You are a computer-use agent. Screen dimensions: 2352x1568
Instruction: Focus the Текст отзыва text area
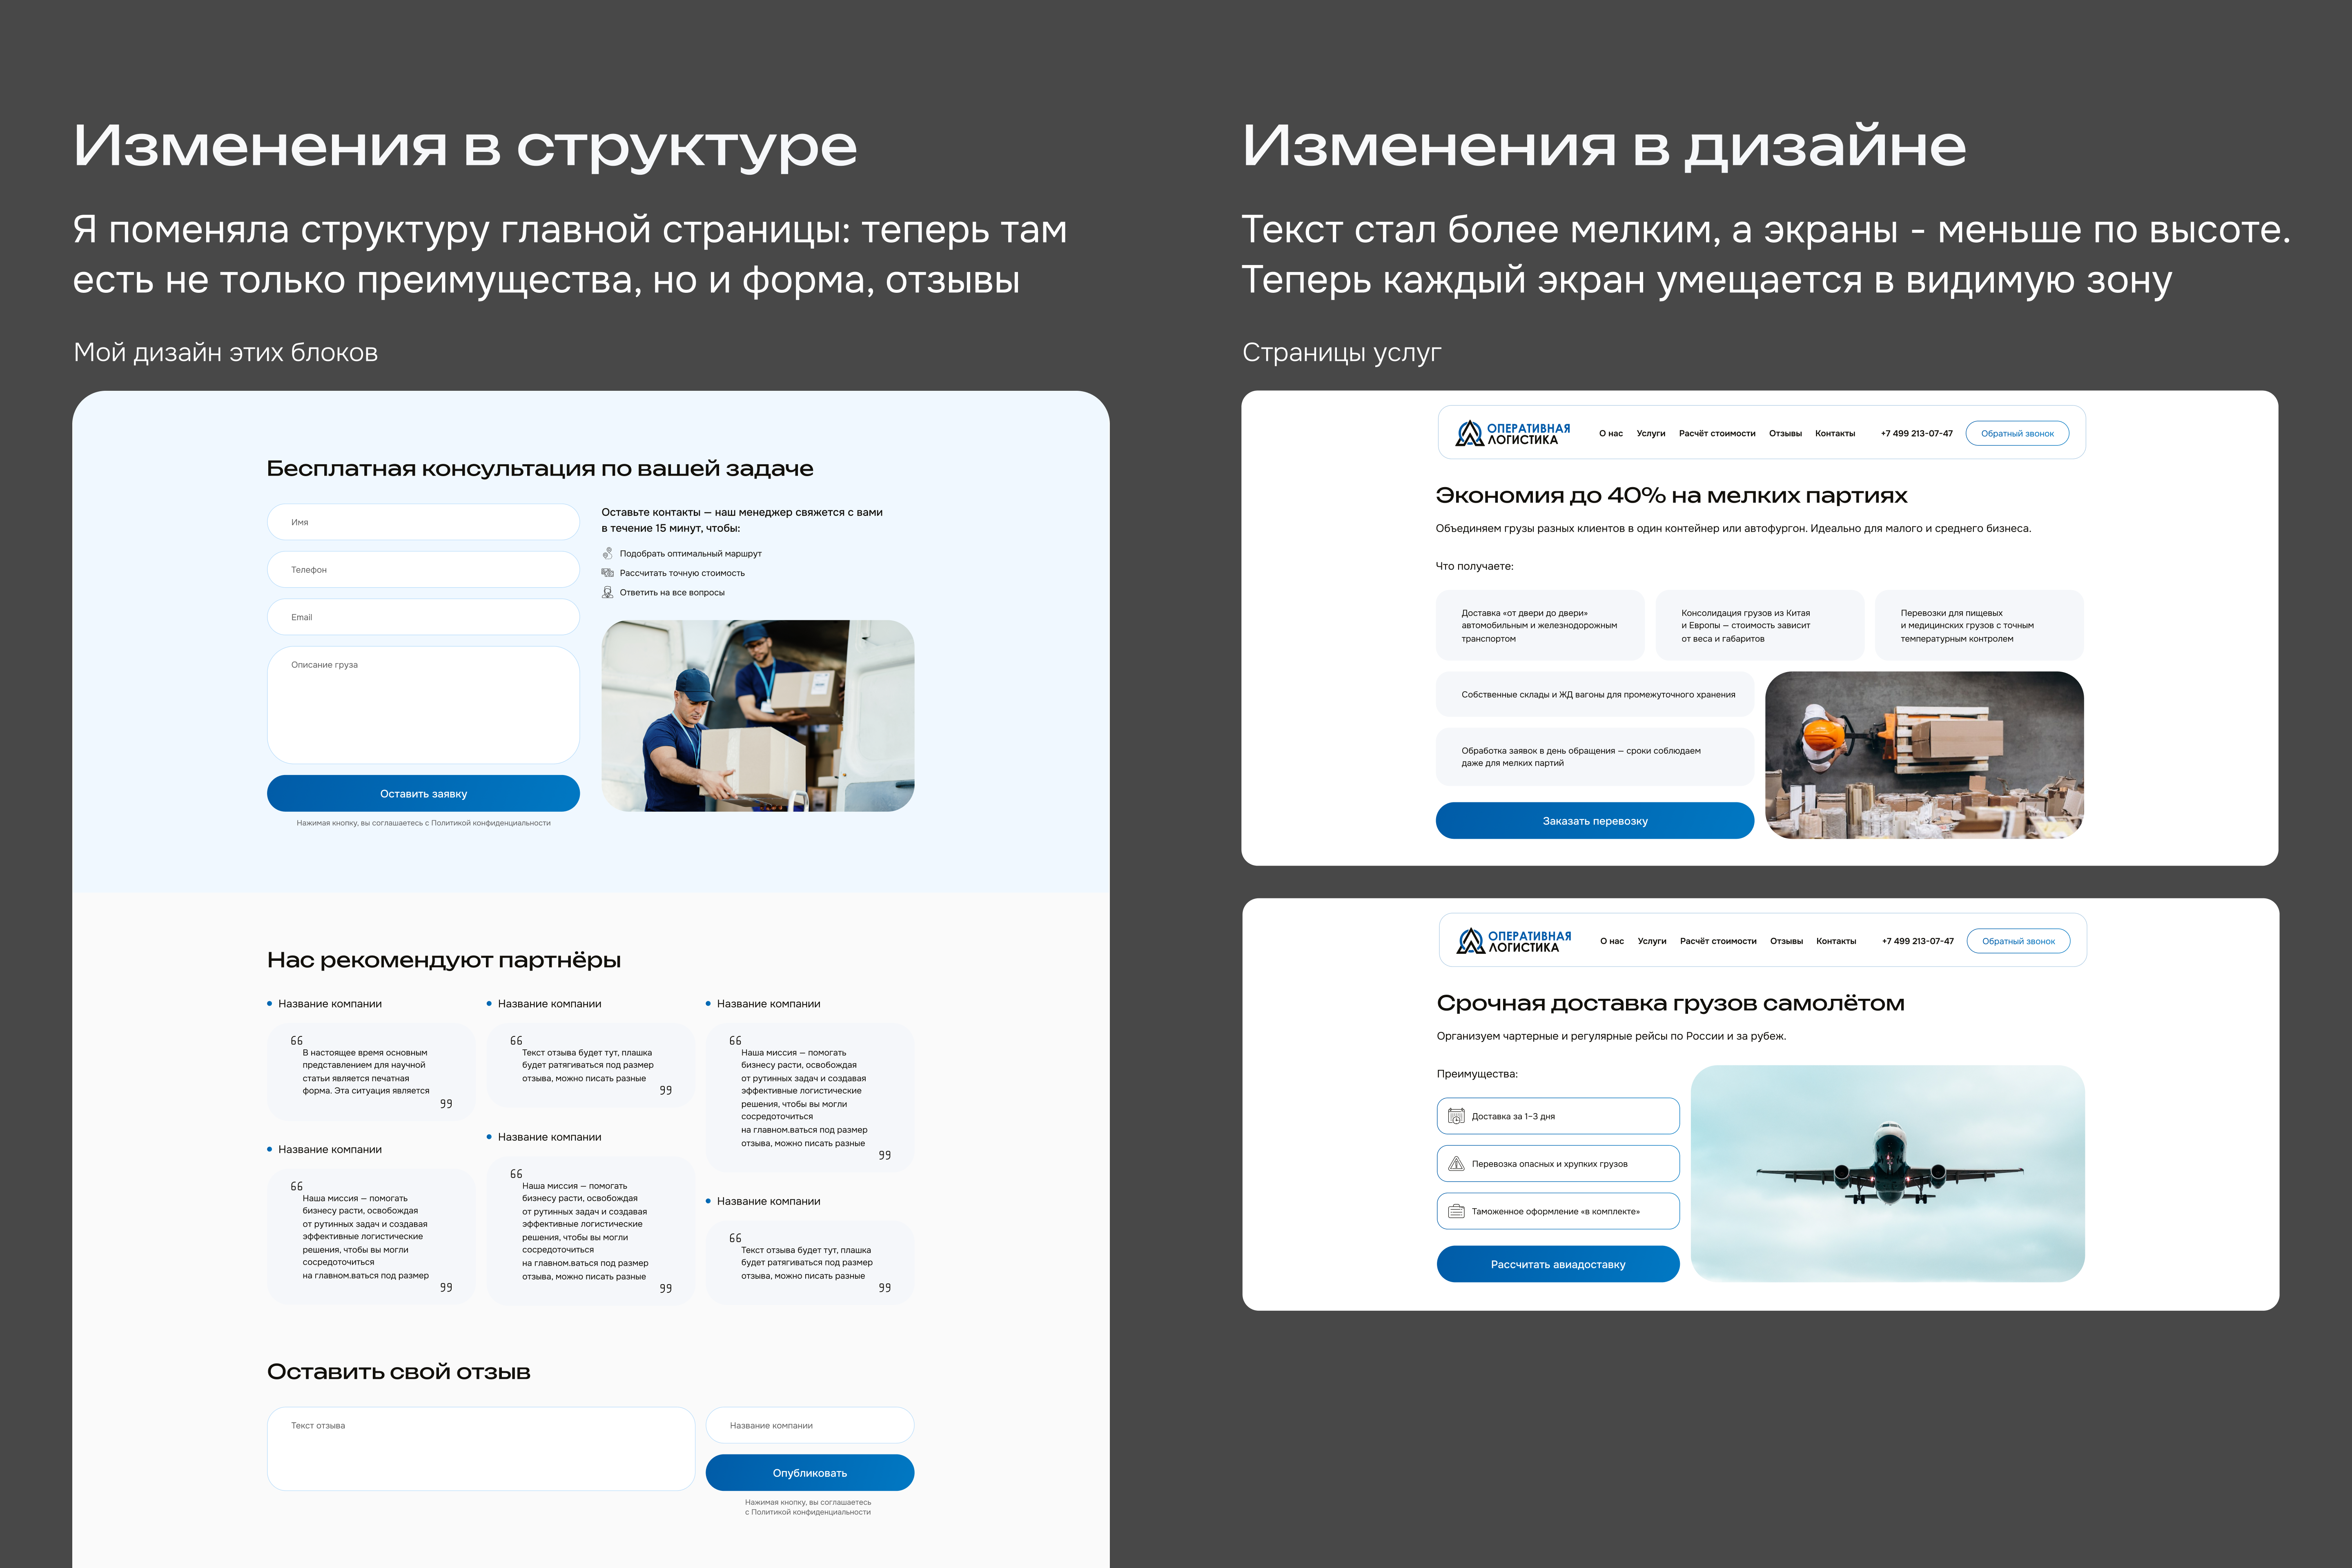tap(481, 1449)
